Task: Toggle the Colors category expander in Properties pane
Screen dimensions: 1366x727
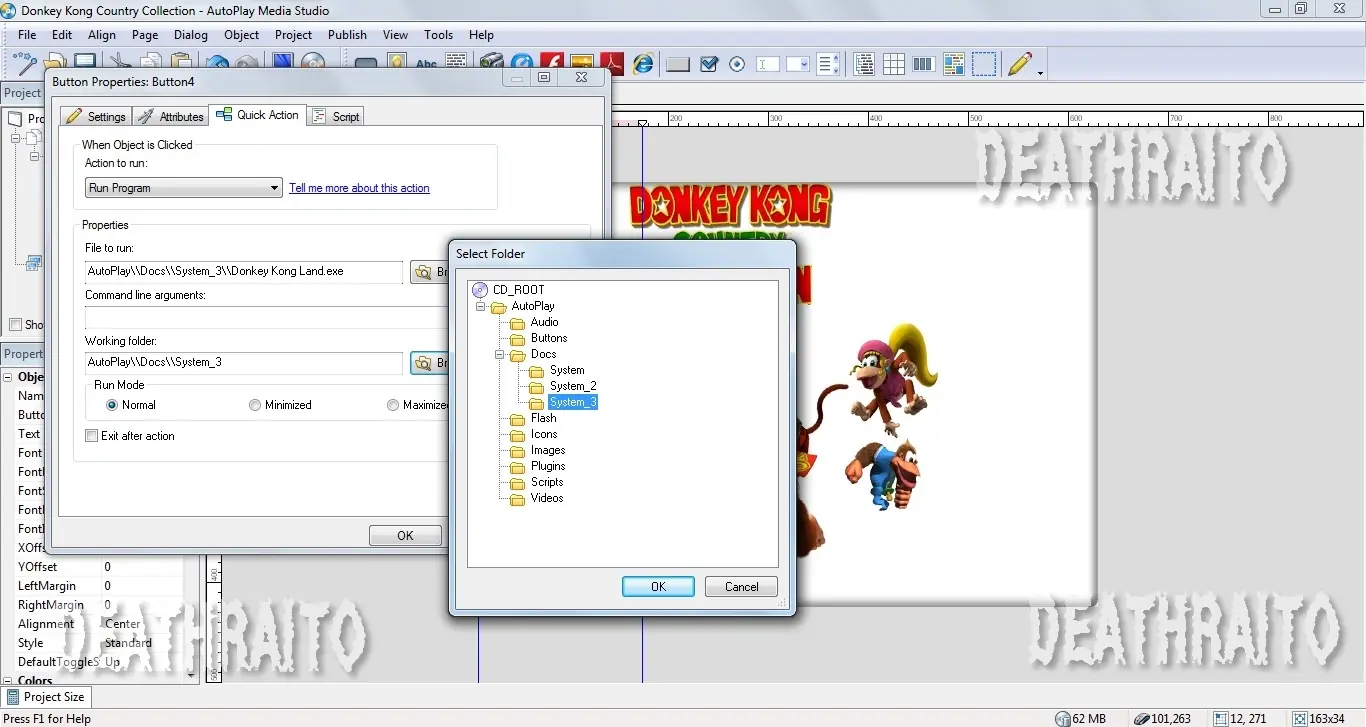Action: (9, 681)
